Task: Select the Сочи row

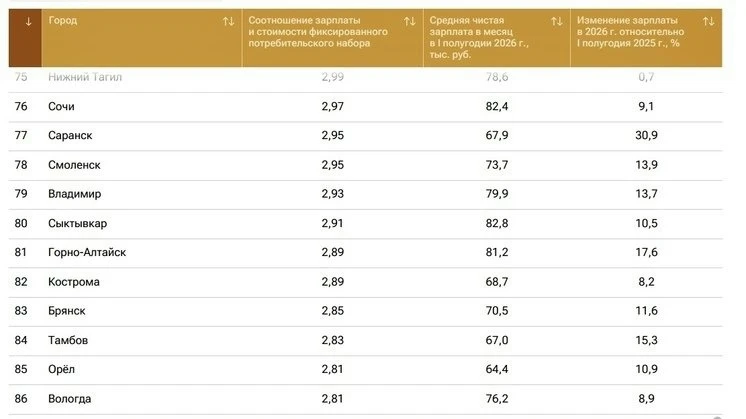Action: pos(365,107)
